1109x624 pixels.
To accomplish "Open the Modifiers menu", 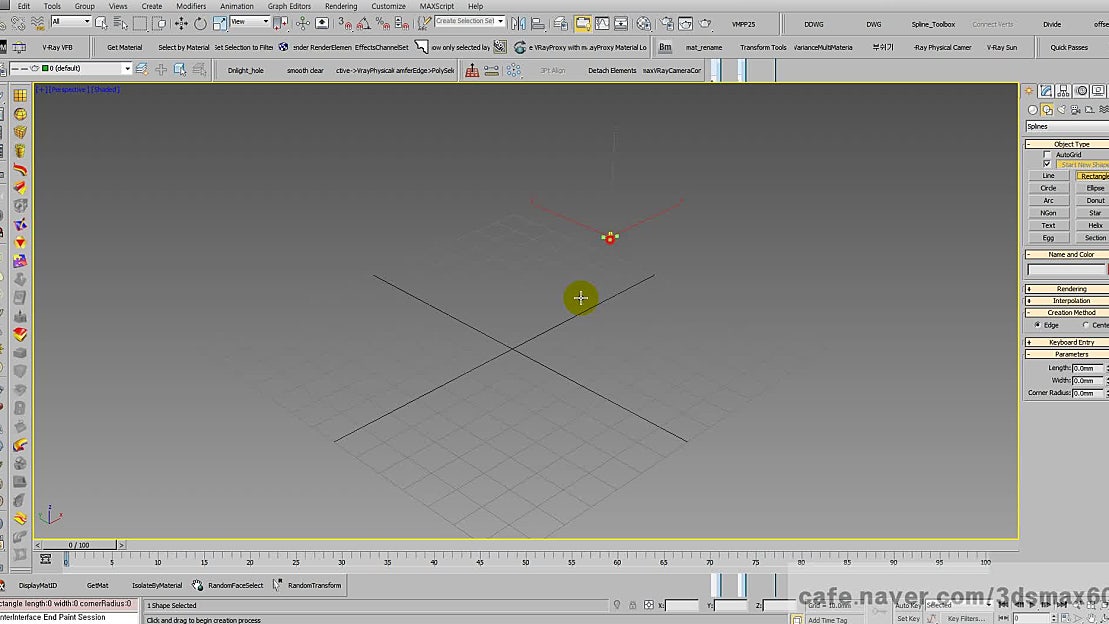I will (191, 6).
